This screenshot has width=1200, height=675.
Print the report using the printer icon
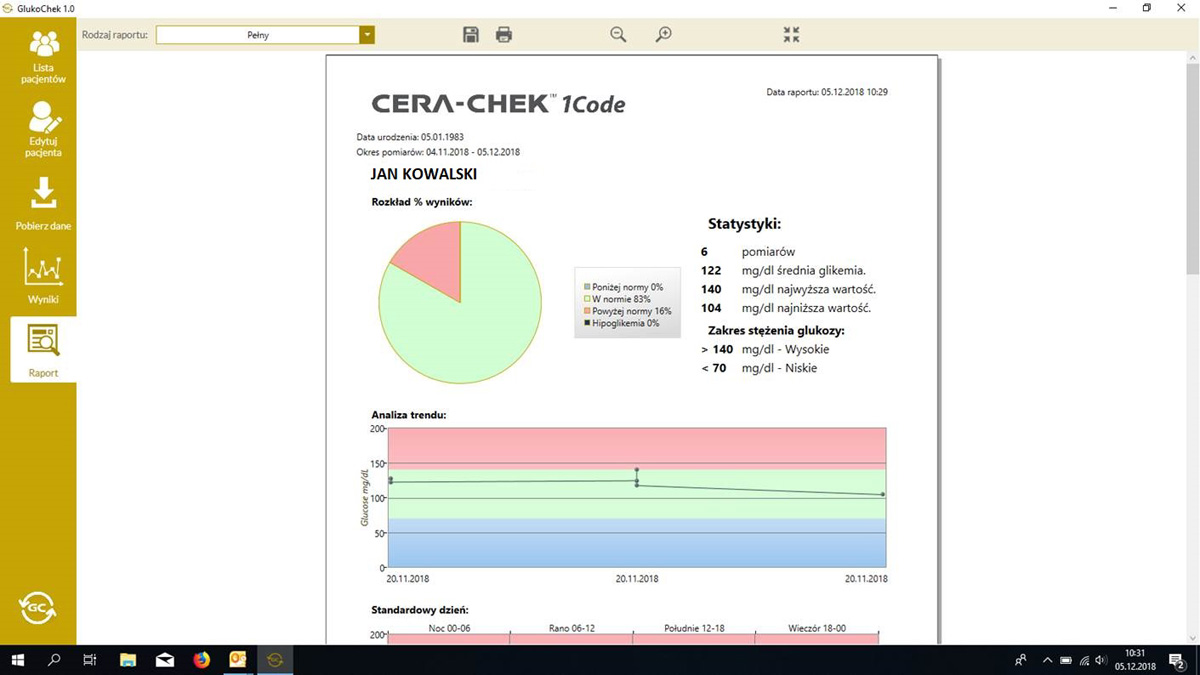[504, 35]
